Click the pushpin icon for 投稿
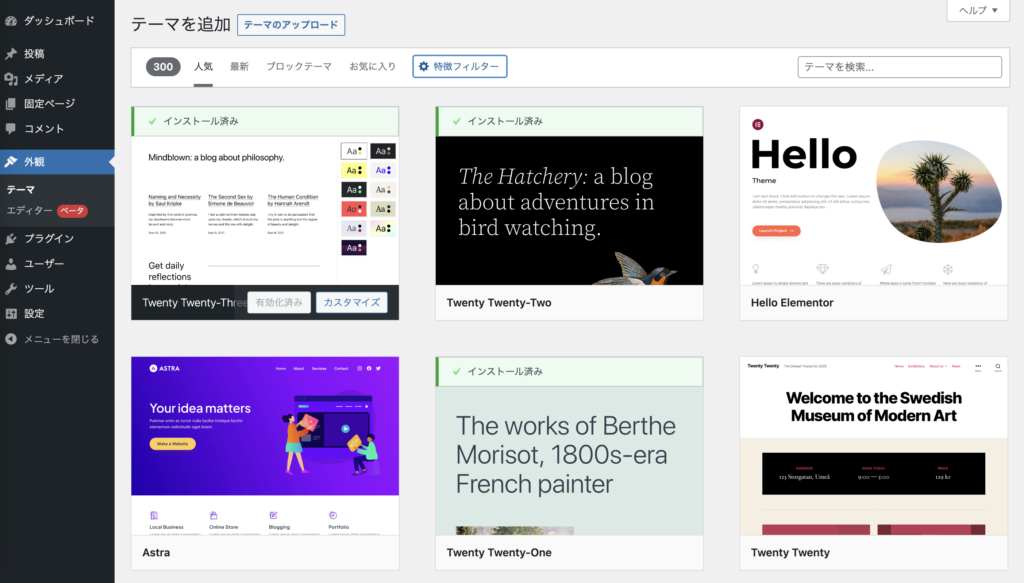The height and width of the screenshot is (583, 1024). [10, 54]
